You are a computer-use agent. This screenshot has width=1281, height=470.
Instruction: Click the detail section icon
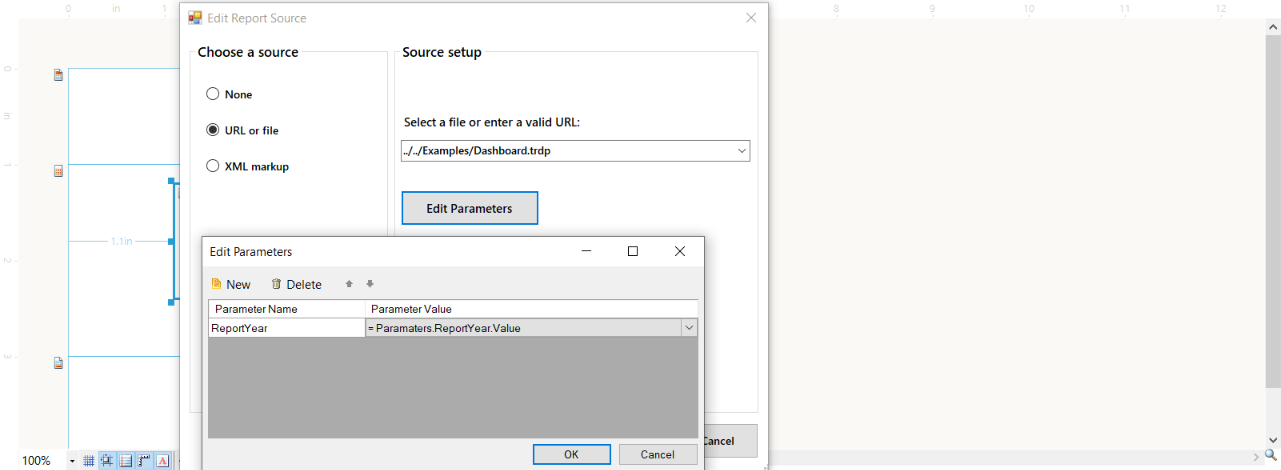(59, 171)
